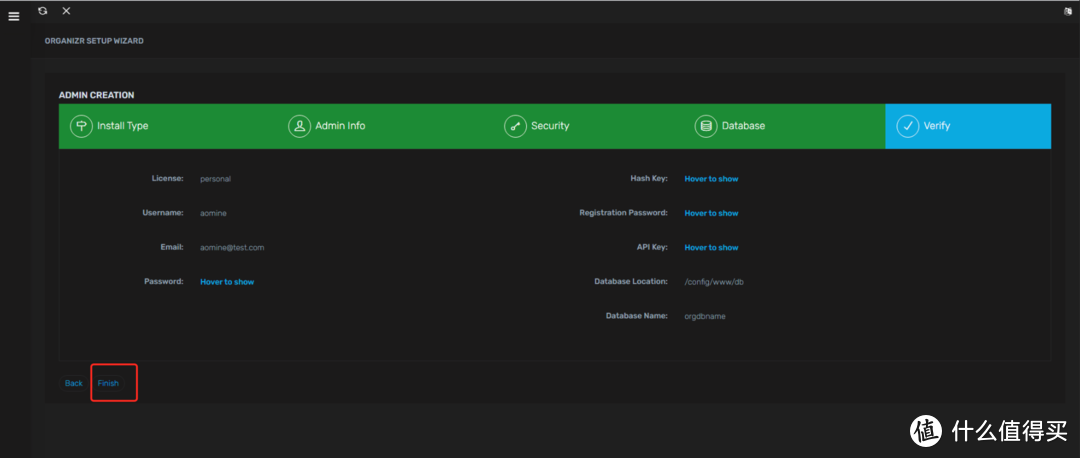The image size is (1080, 458).
Task: Click the Install Type signpost icon
Action: (x=80, y=126)
